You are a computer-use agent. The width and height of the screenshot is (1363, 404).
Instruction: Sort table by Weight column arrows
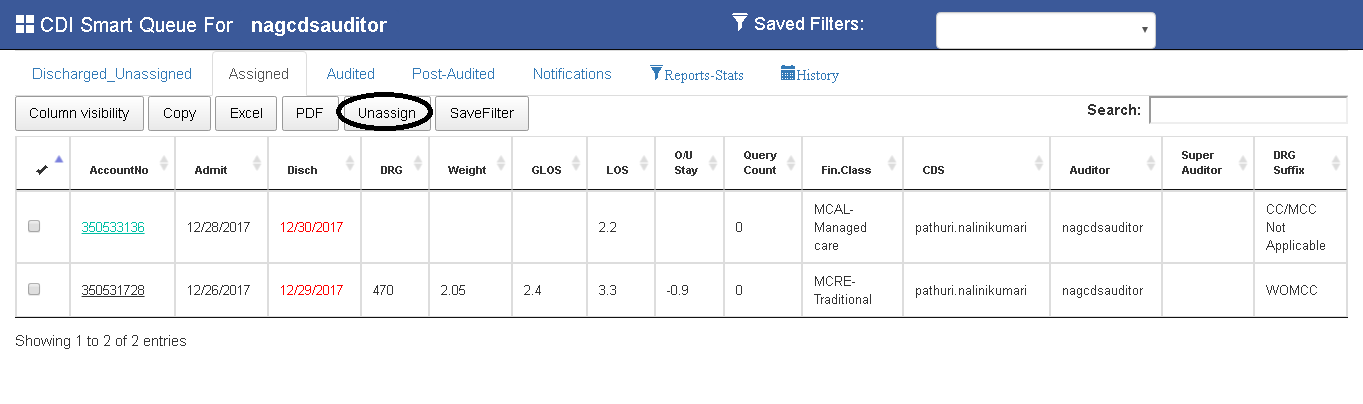pyautogui.click(x=502, y=163)
